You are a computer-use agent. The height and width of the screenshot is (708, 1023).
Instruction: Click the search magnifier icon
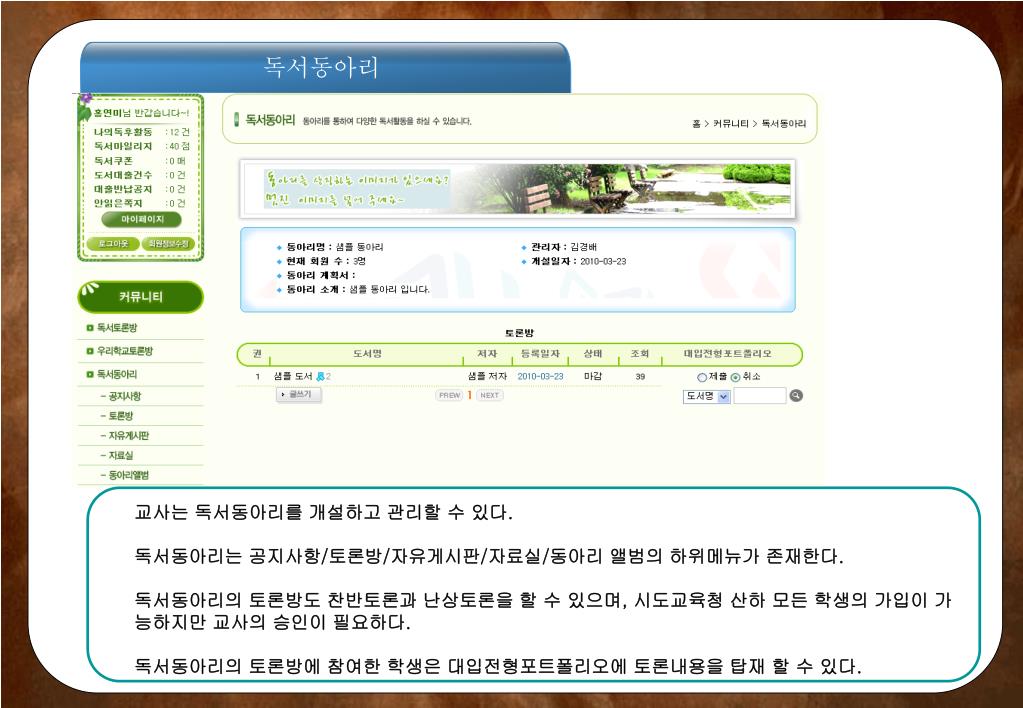[x=796, y=395]
